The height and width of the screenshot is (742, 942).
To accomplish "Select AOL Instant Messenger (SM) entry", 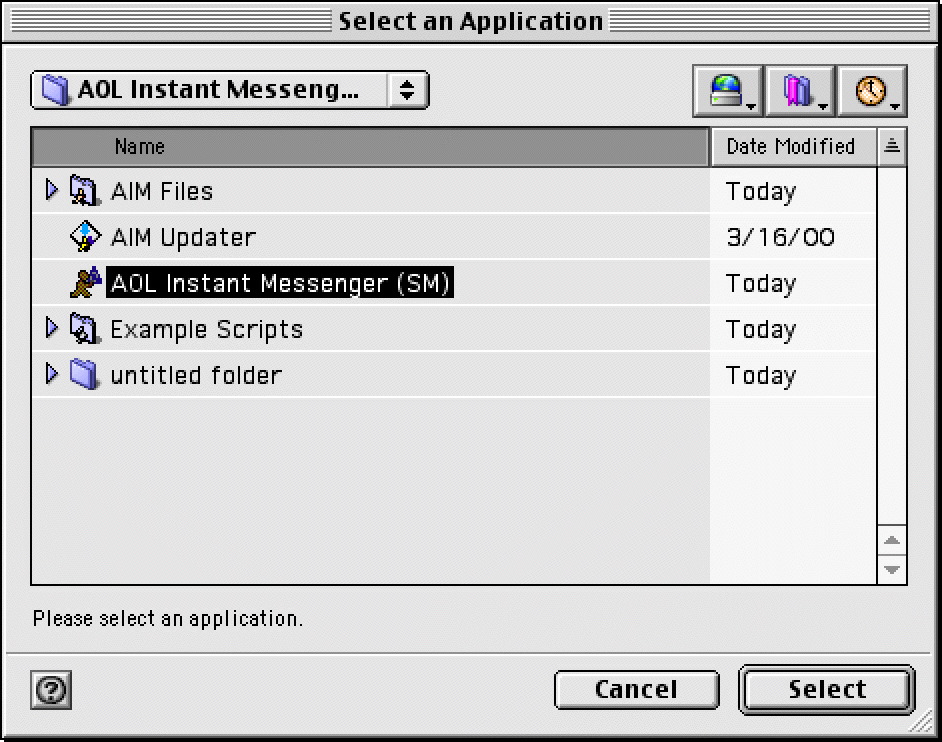I will click(454, 282).
